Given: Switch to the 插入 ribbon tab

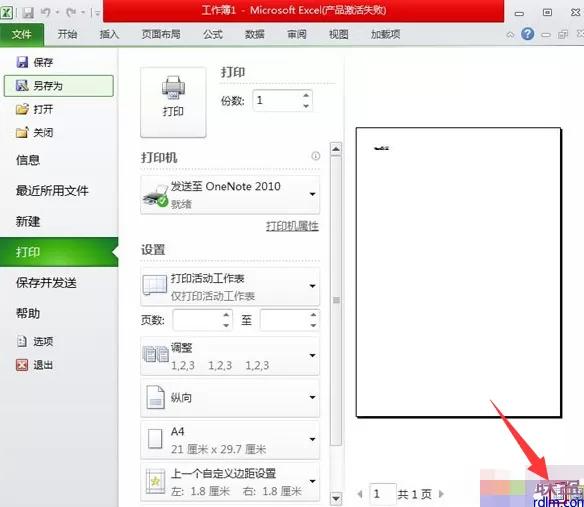Looking at the screenshot, I should [x=109, y=35].
